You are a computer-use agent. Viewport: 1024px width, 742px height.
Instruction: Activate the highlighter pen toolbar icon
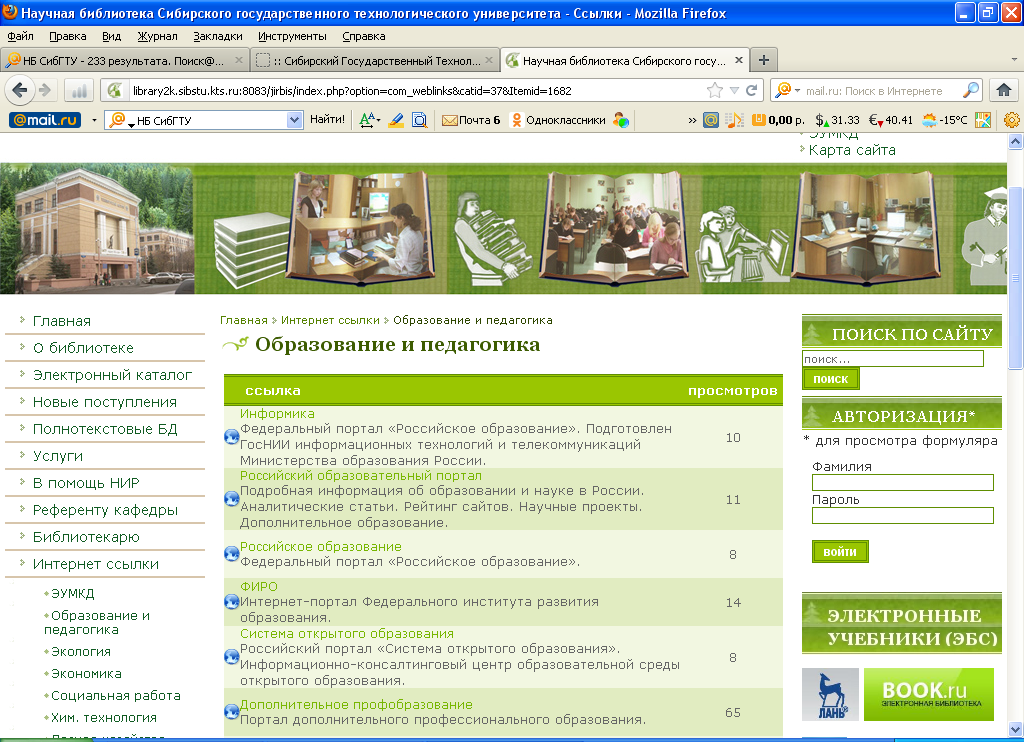396,120
